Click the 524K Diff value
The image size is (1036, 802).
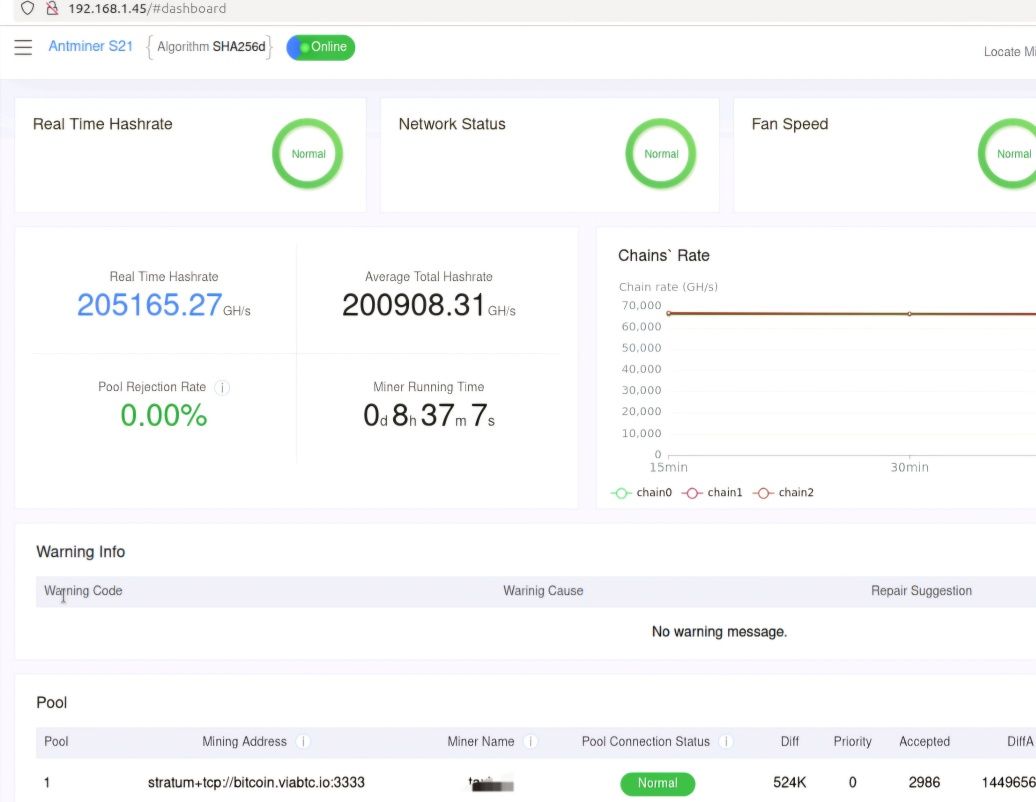(x=790, y=783)
